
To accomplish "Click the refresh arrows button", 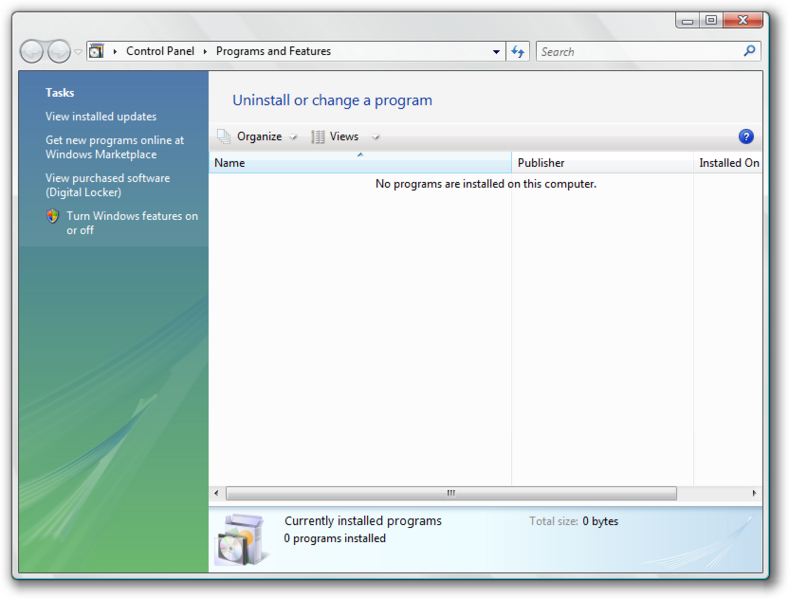I will 517,51.
